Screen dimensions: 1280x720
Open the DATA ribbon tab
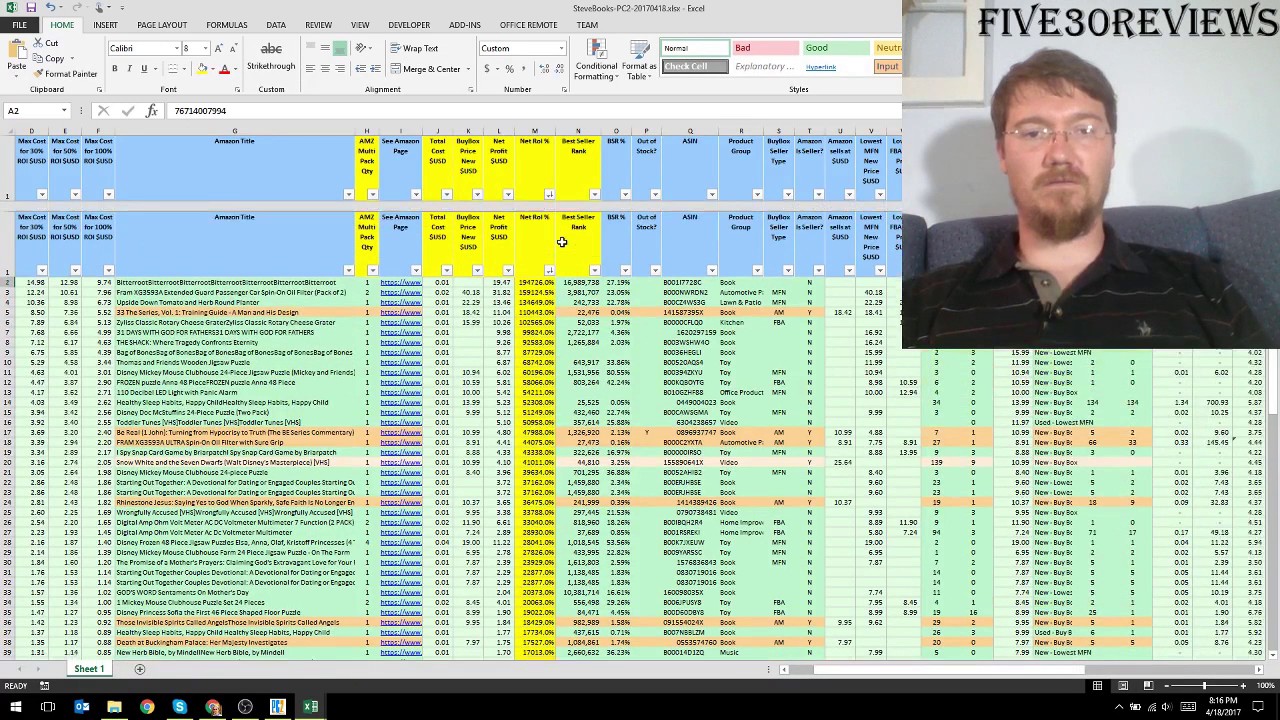click(x=276, y=25)
